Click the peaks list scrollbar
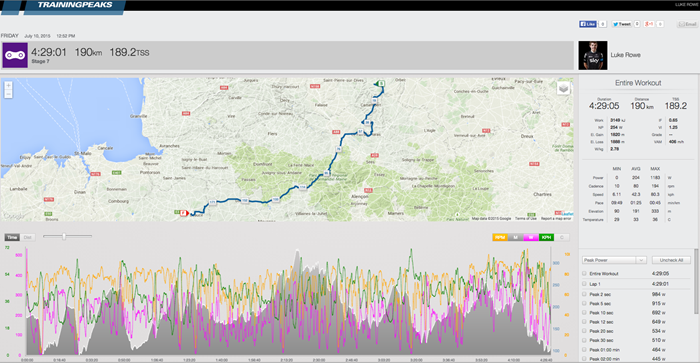700x363 pixels. tap(696, 281)
